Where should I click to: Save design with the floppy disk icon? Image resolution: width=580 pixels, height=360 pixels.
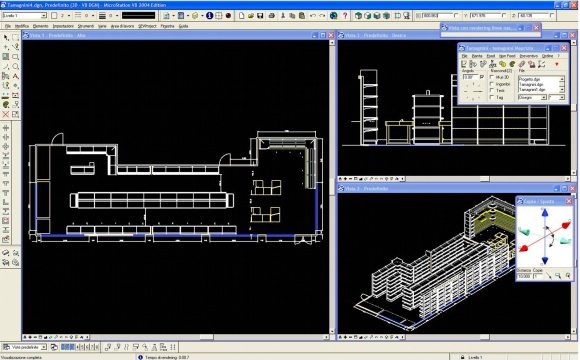[x=260, y=16]
